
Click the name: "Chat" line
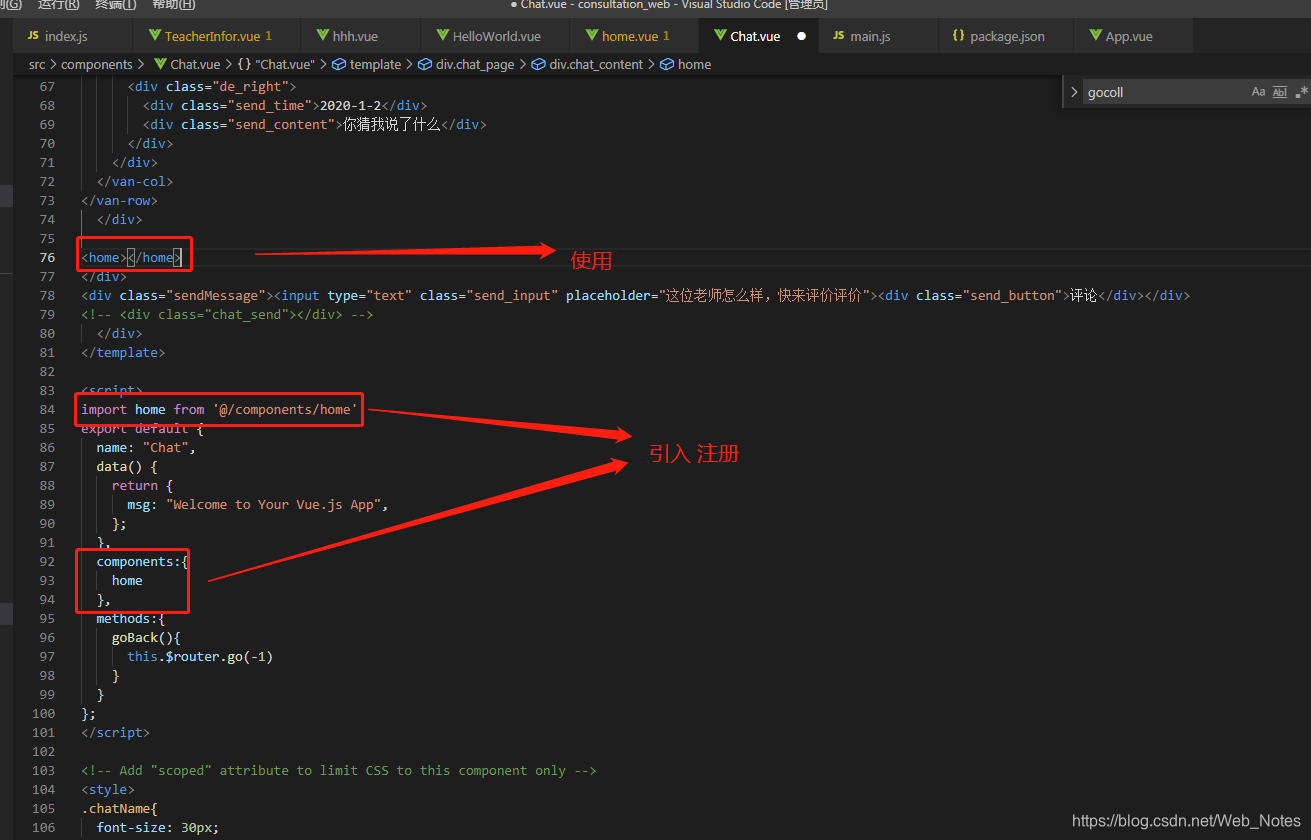click(146, 447)
